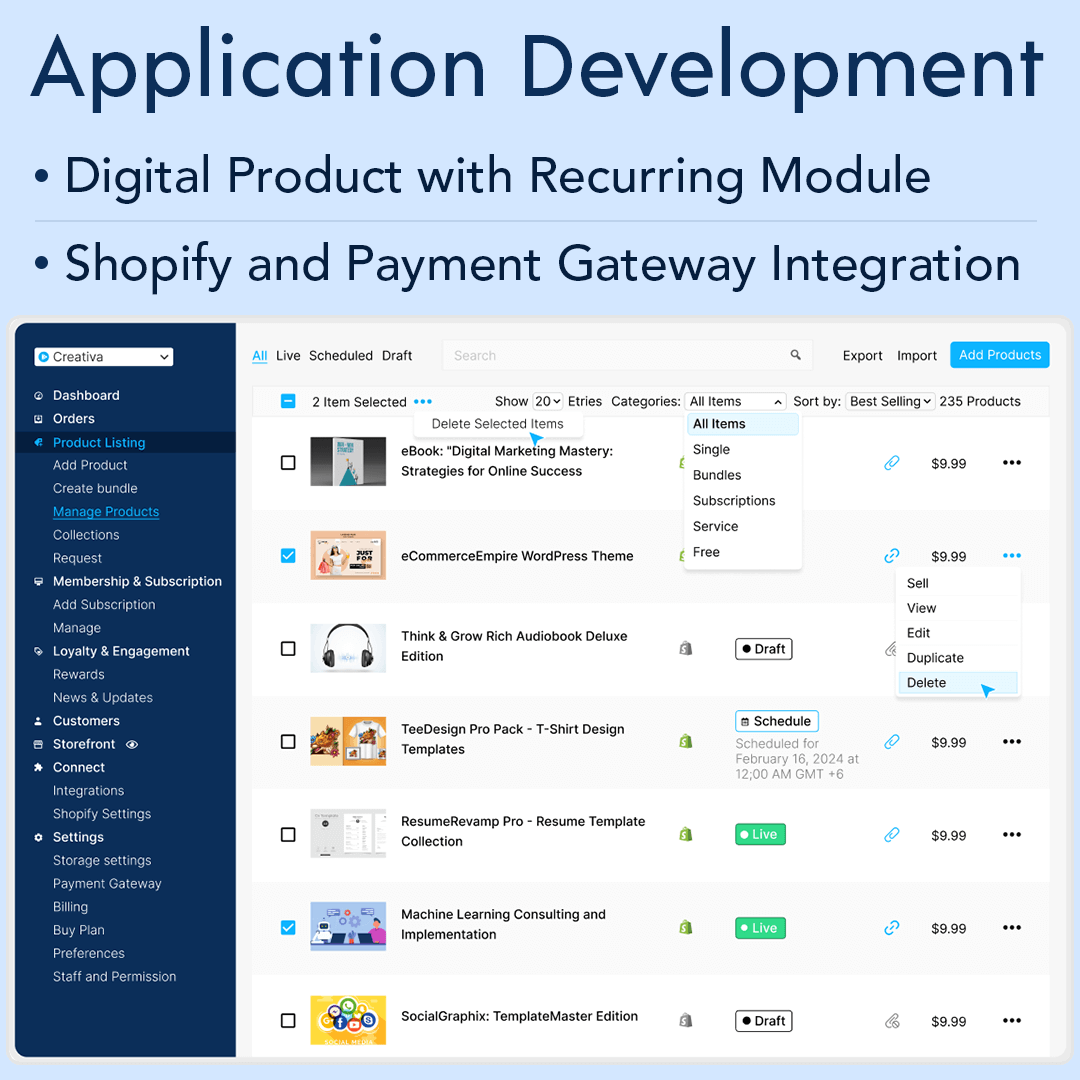
Task: Click the Import button
Action: pos(917,355)
